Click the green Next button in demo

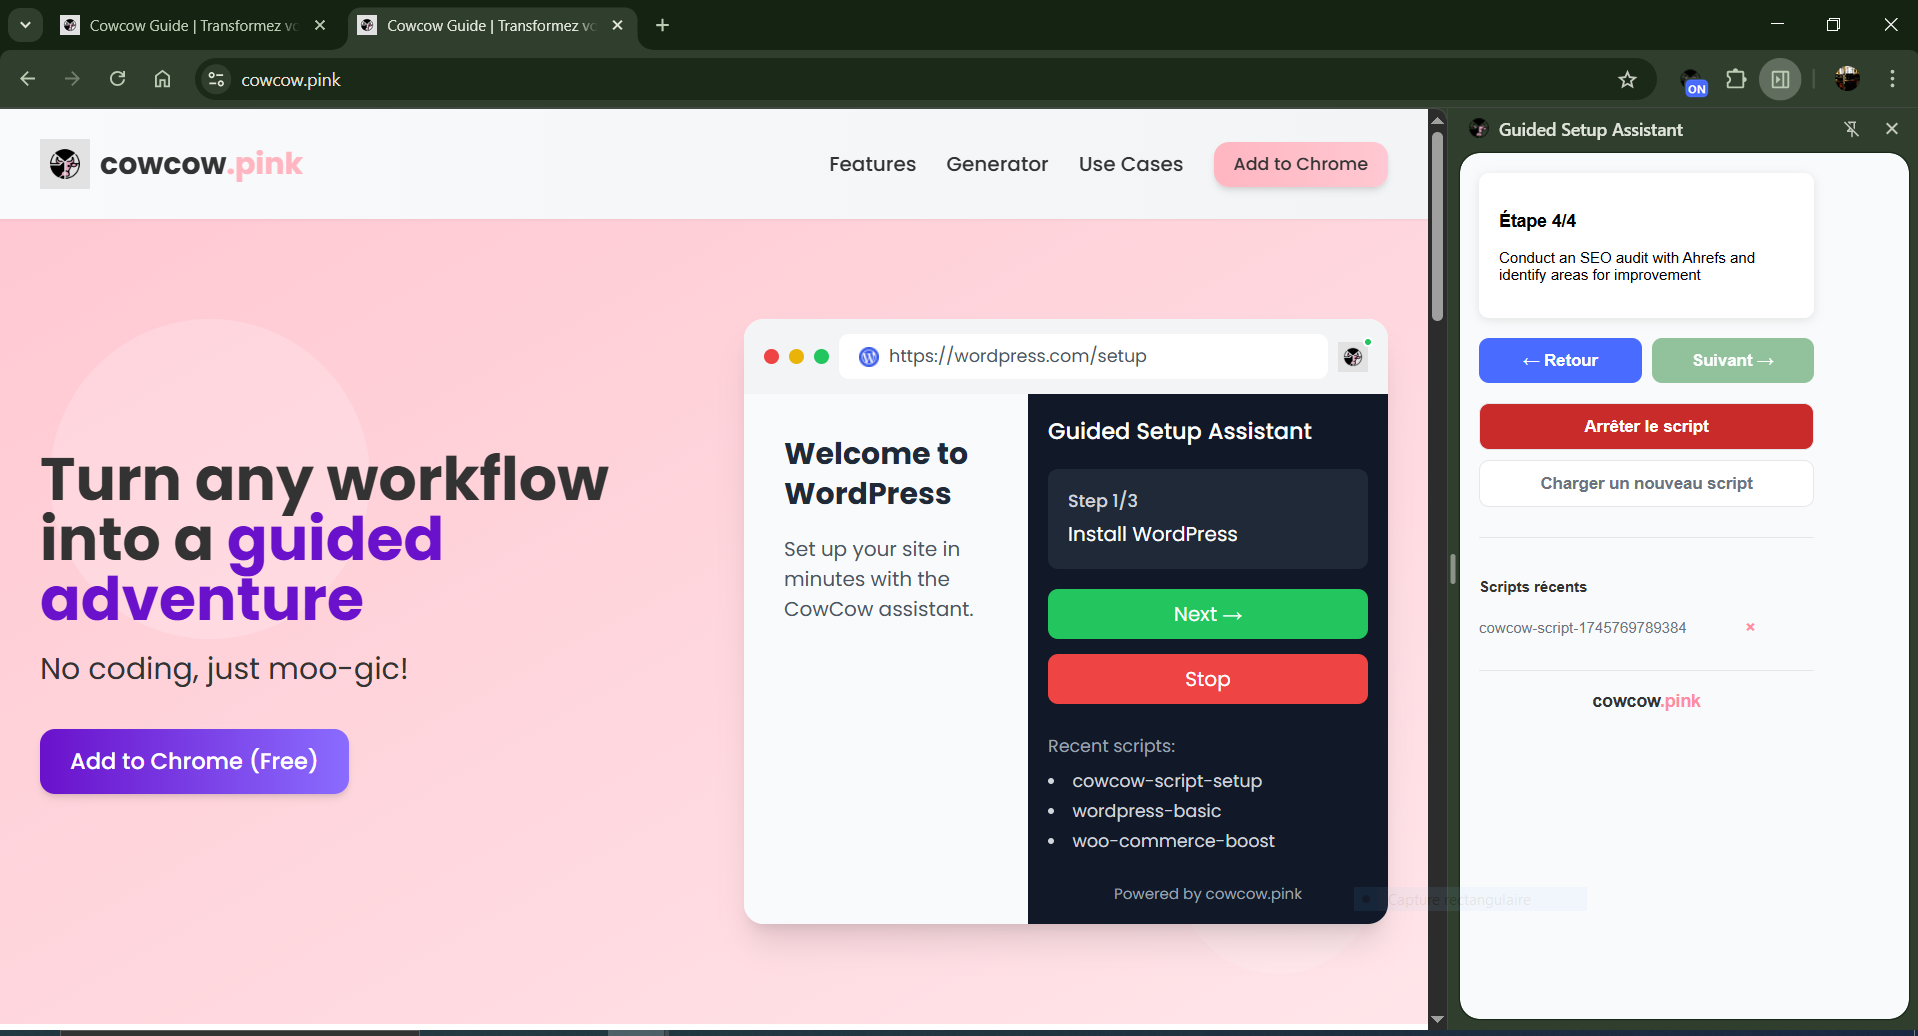coord(1207,614)
